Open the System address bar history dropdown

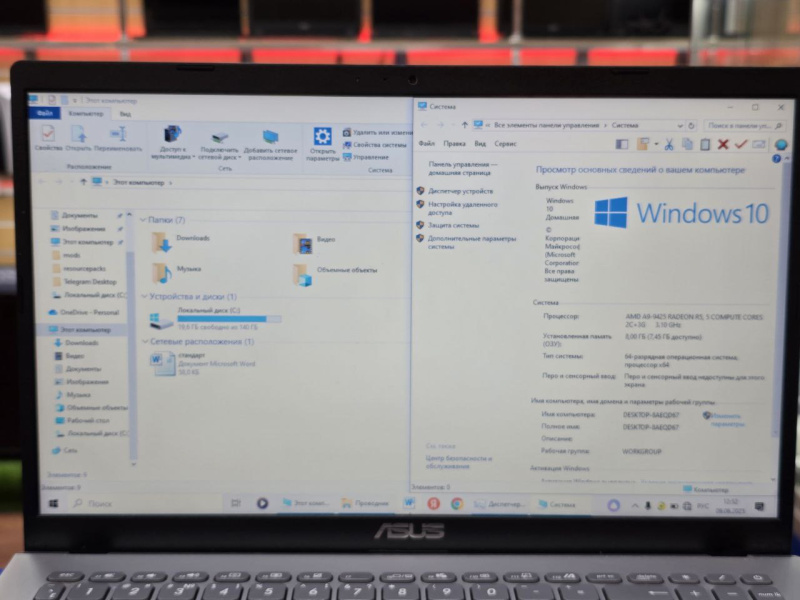point(680,126)
